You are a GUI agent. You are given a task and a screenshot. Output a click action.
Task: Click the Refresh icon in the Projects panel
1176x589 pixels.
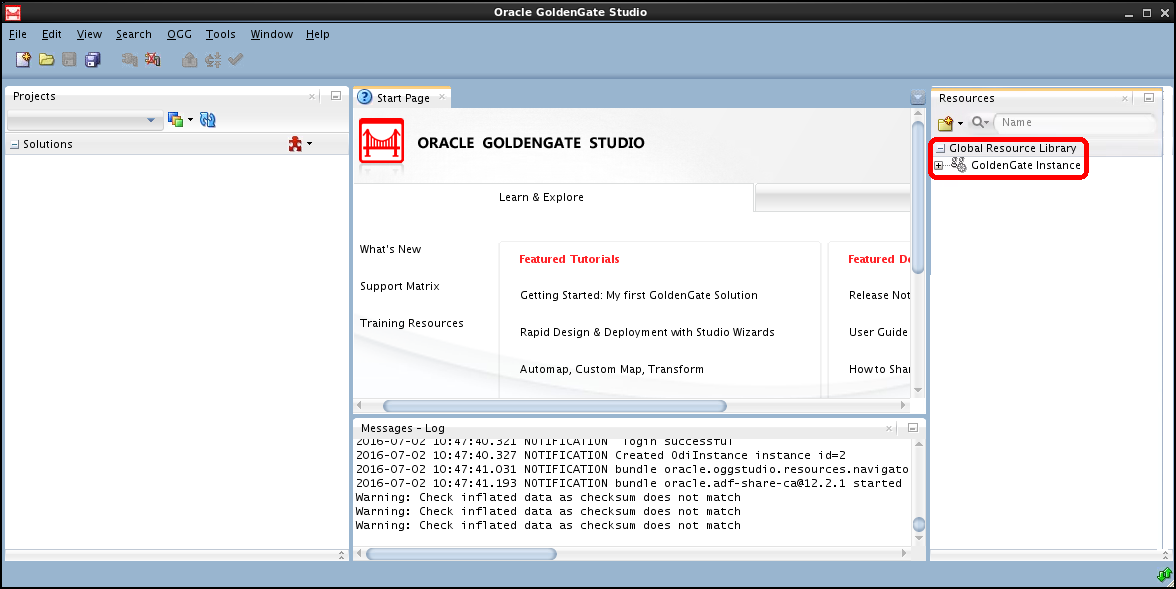click(x=208, y=119)
